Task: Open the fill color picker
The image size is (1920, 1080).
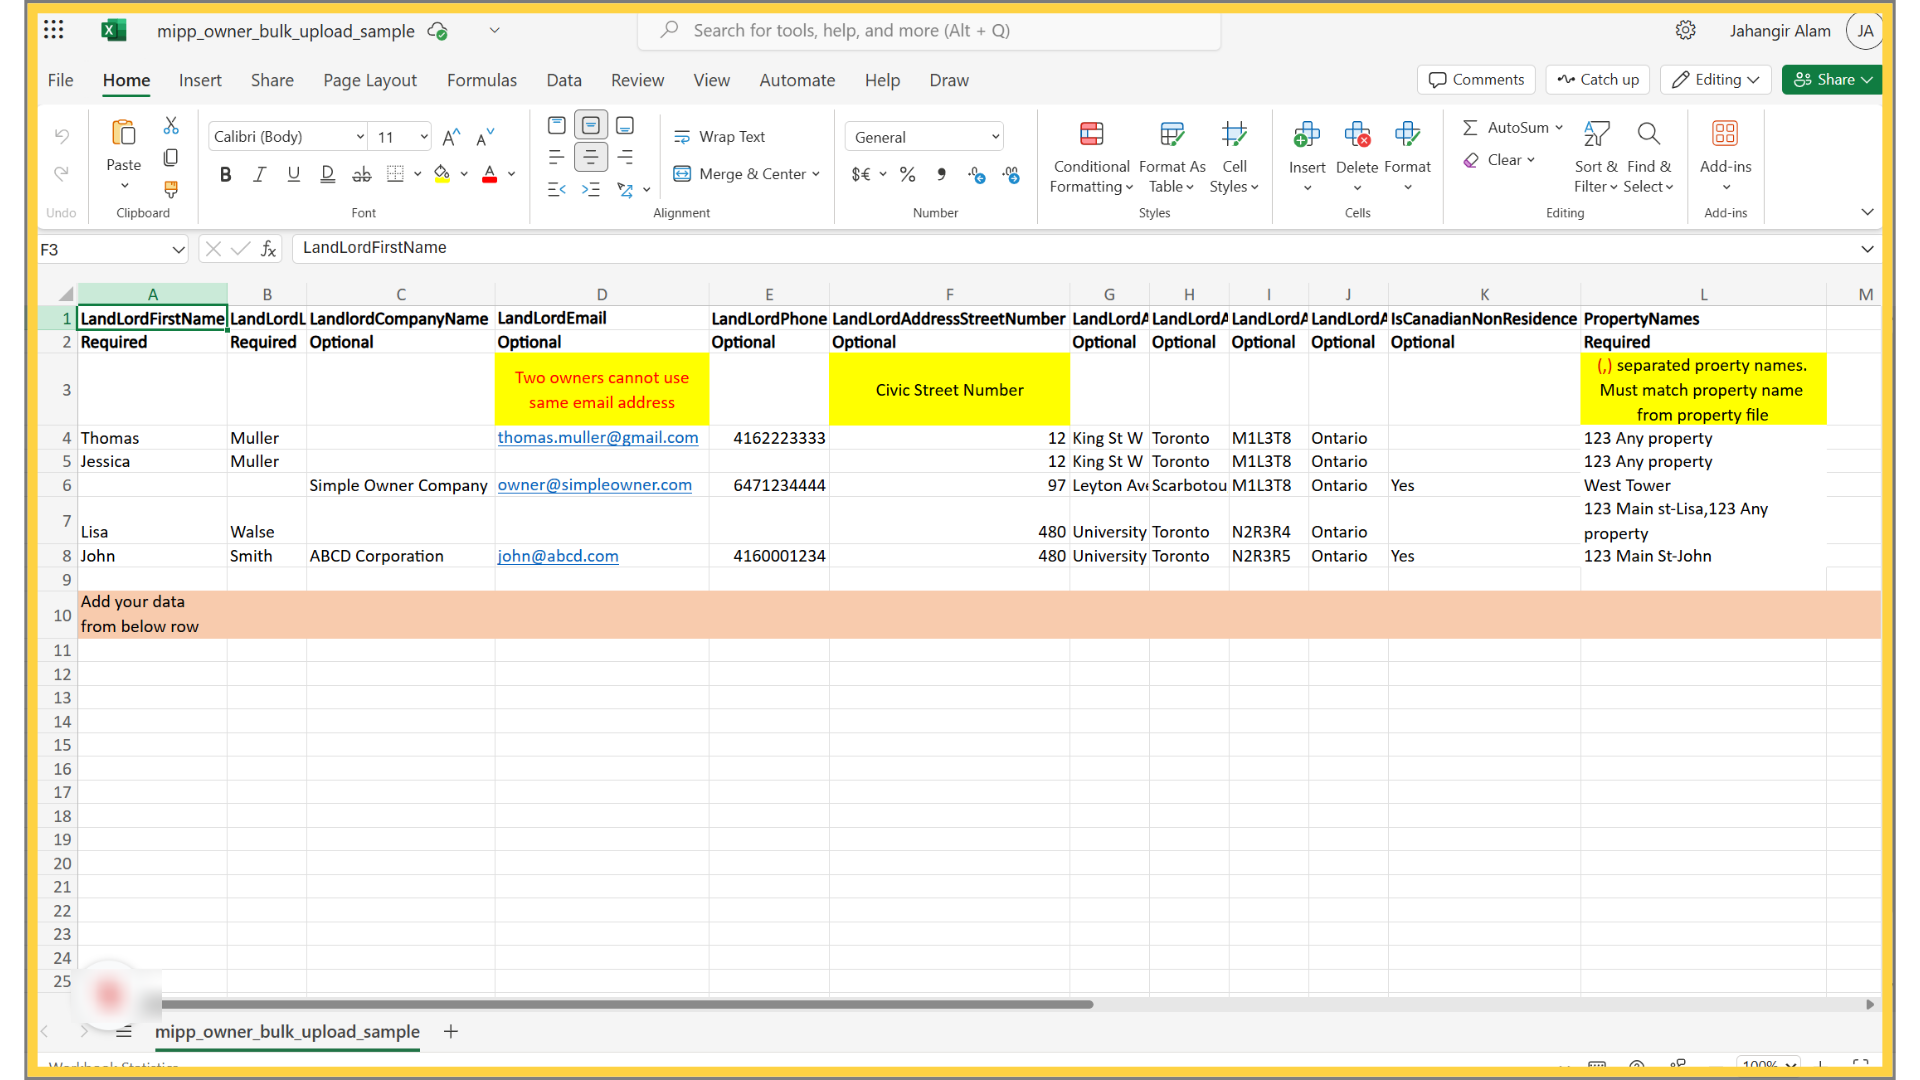Action: point(464,174)
